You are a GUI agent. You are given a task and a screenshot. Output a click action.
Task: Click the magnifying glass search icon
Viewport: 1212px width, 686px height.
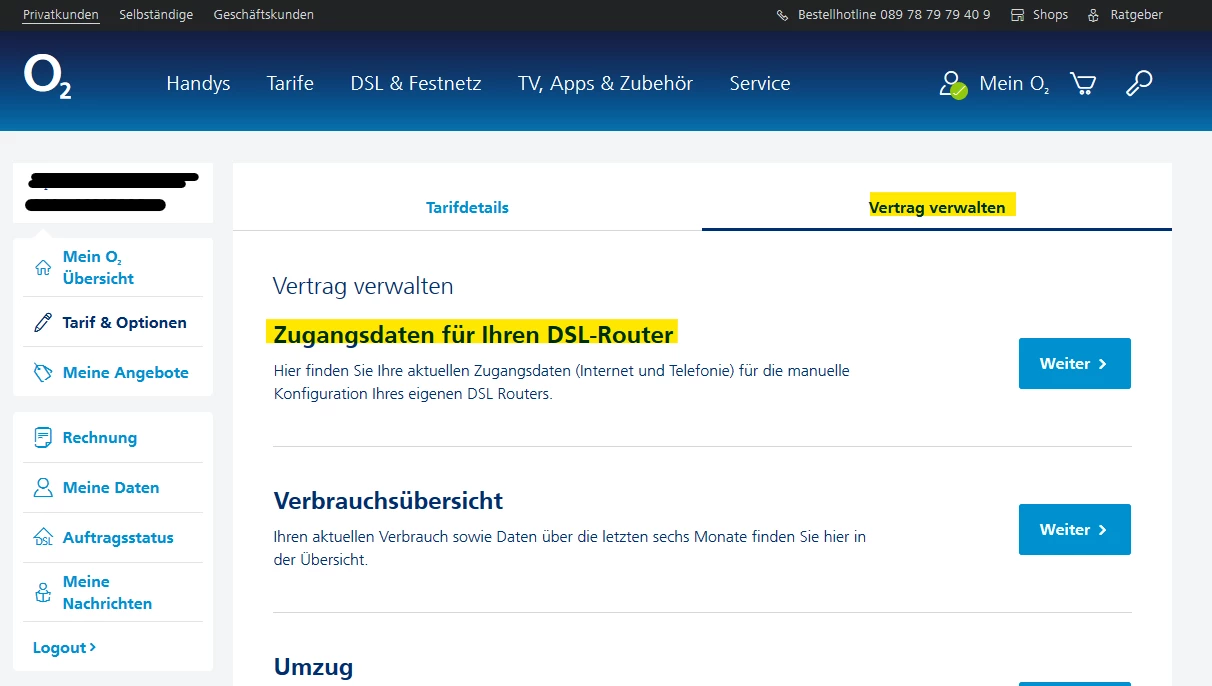pos(1139,83)
